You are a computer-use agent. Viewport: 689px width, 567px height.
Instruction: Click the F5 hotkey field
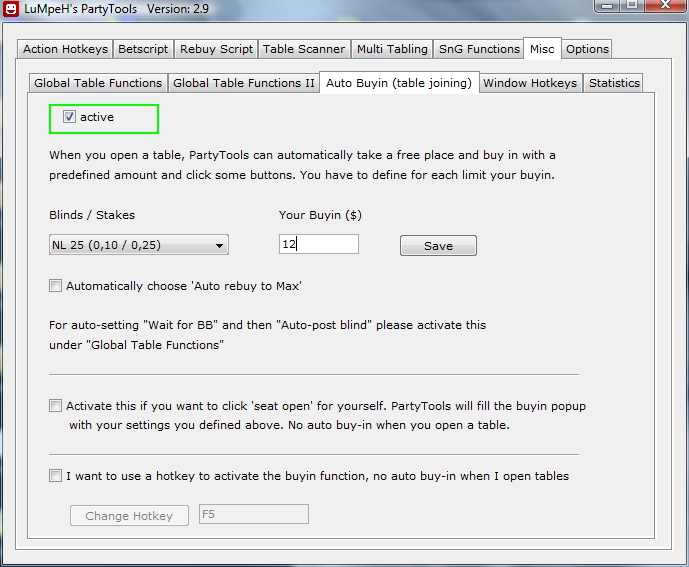254,514
